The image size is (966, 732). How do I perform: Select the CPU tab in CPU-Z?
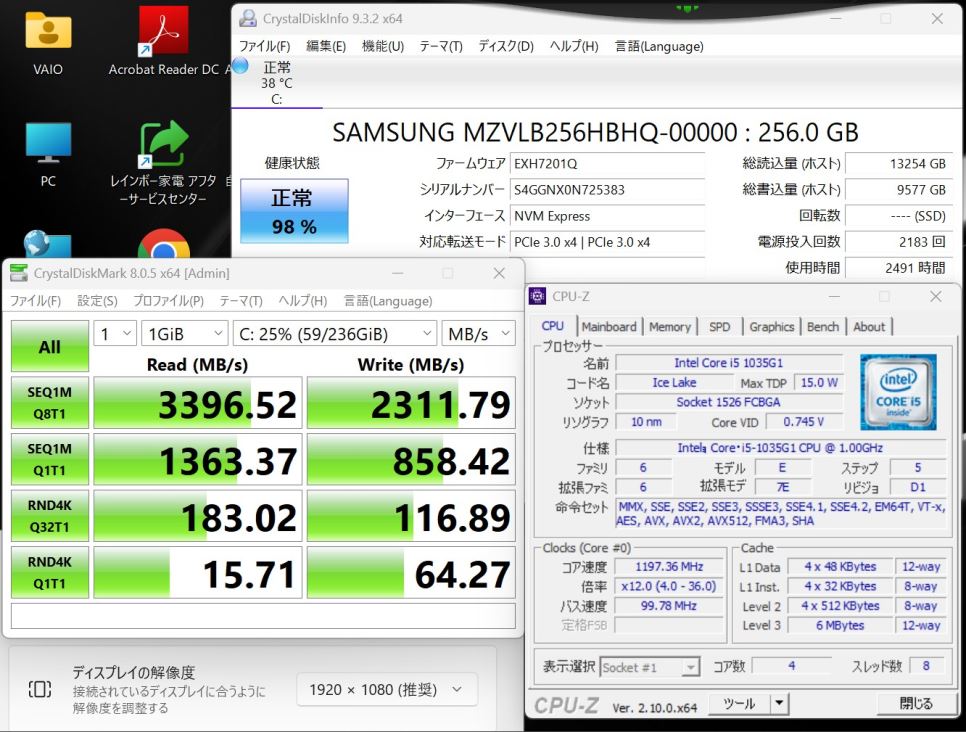(553, 326)
